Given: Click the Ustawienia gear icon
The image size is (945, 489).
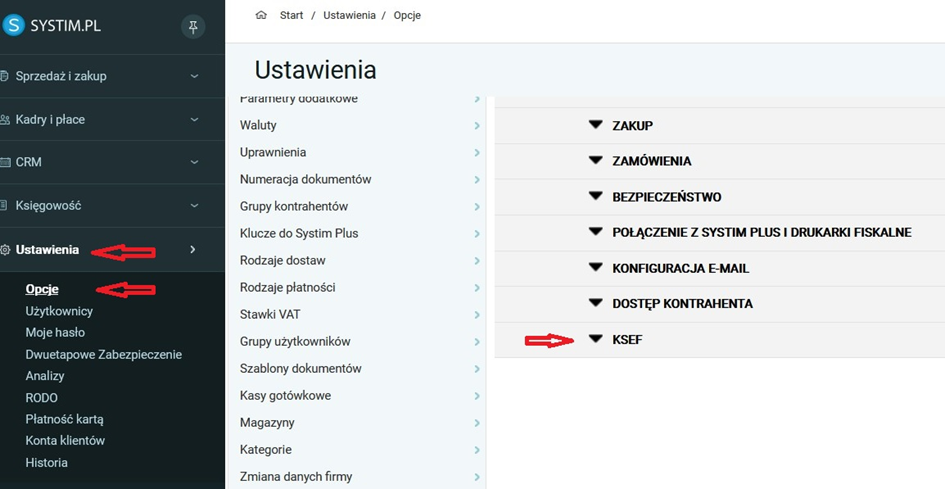Looking at the screenshot, I should click(x=5, y=250).
